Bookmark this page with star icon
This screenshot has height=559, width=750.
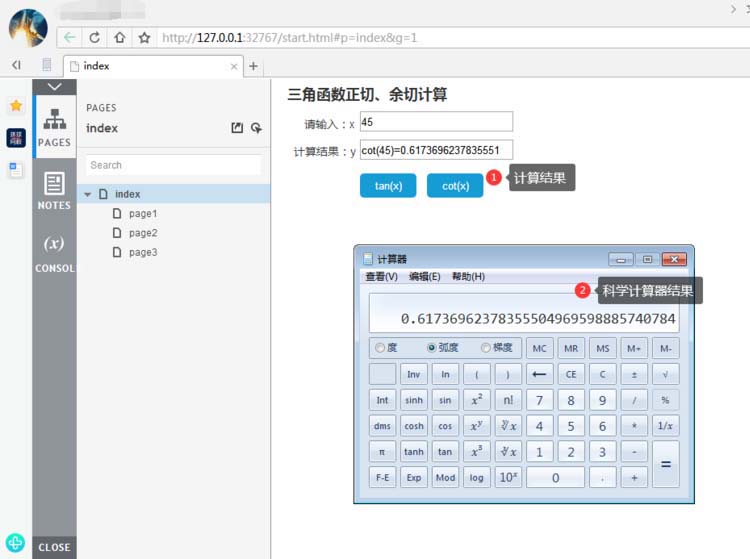144,37
